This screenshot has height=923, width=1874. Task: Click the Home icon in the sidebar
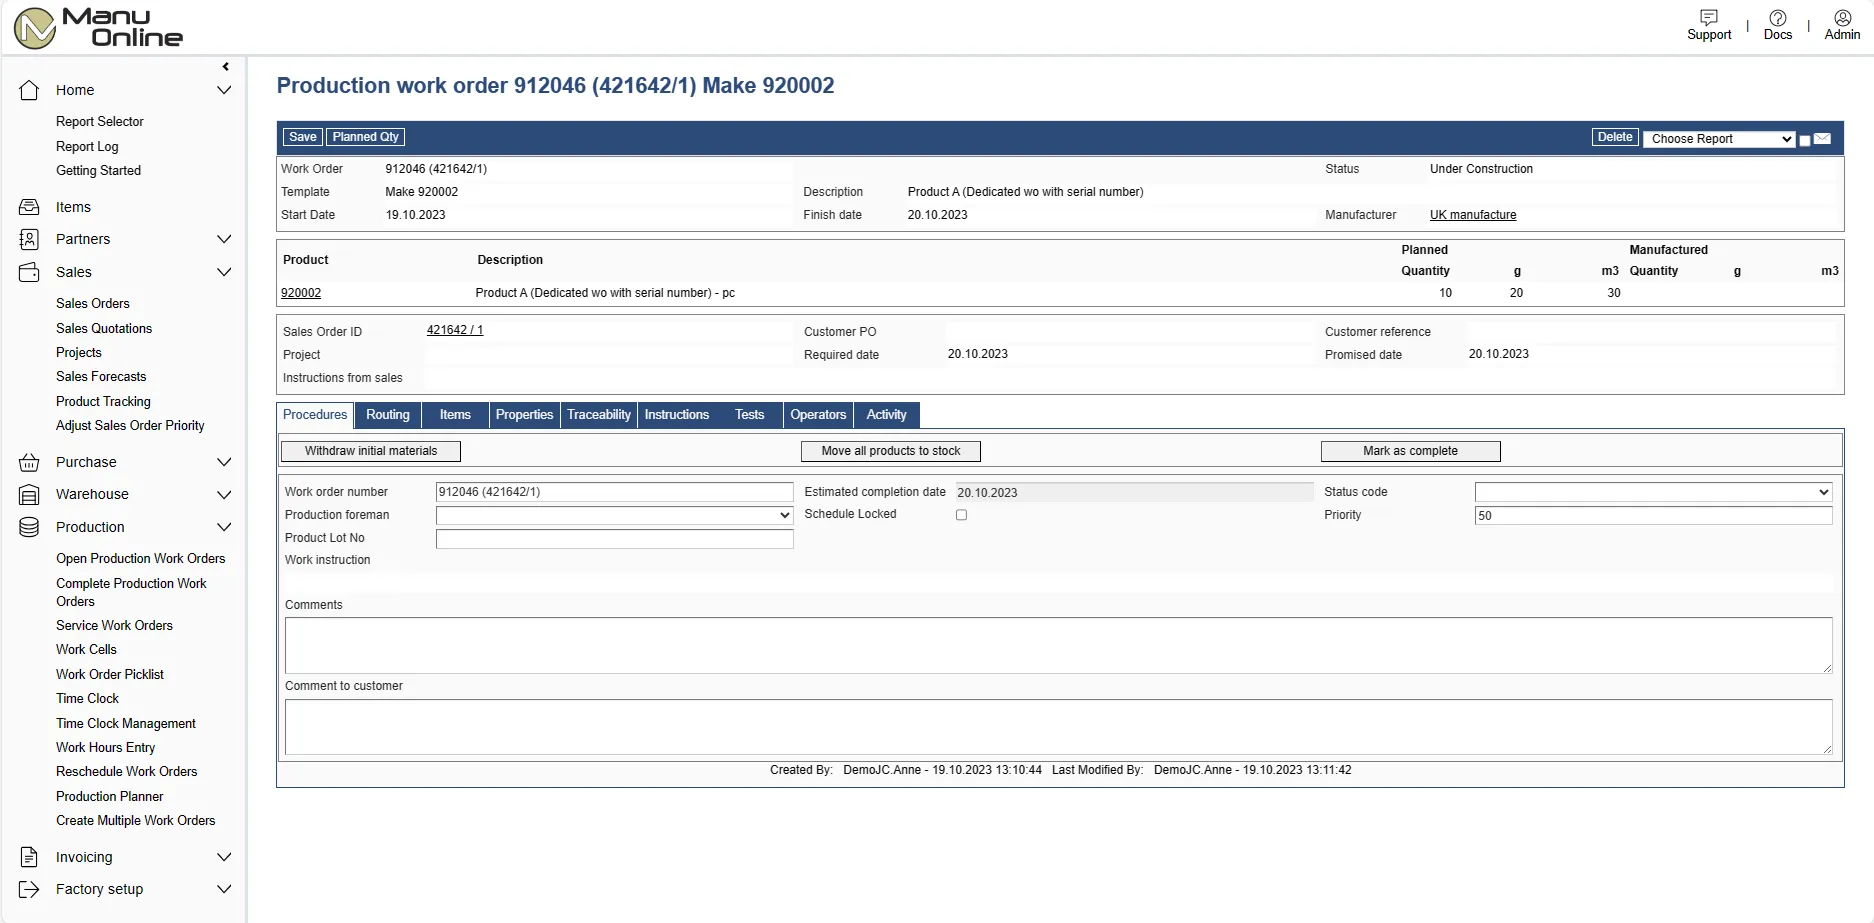29,90
